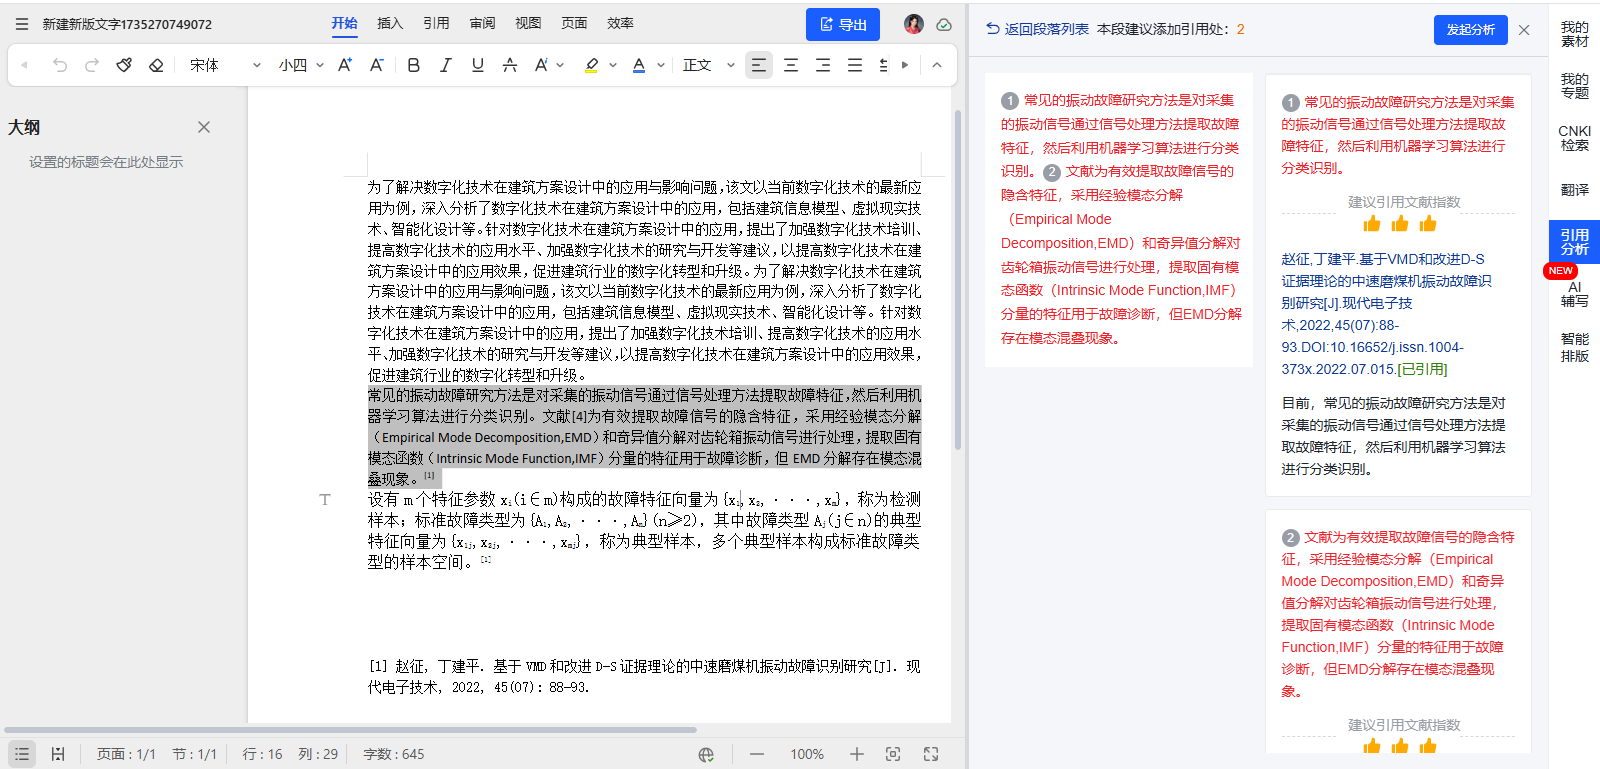
Task: Click the font color A swatch
Action: pyautogui.click(x=639, y=65)
